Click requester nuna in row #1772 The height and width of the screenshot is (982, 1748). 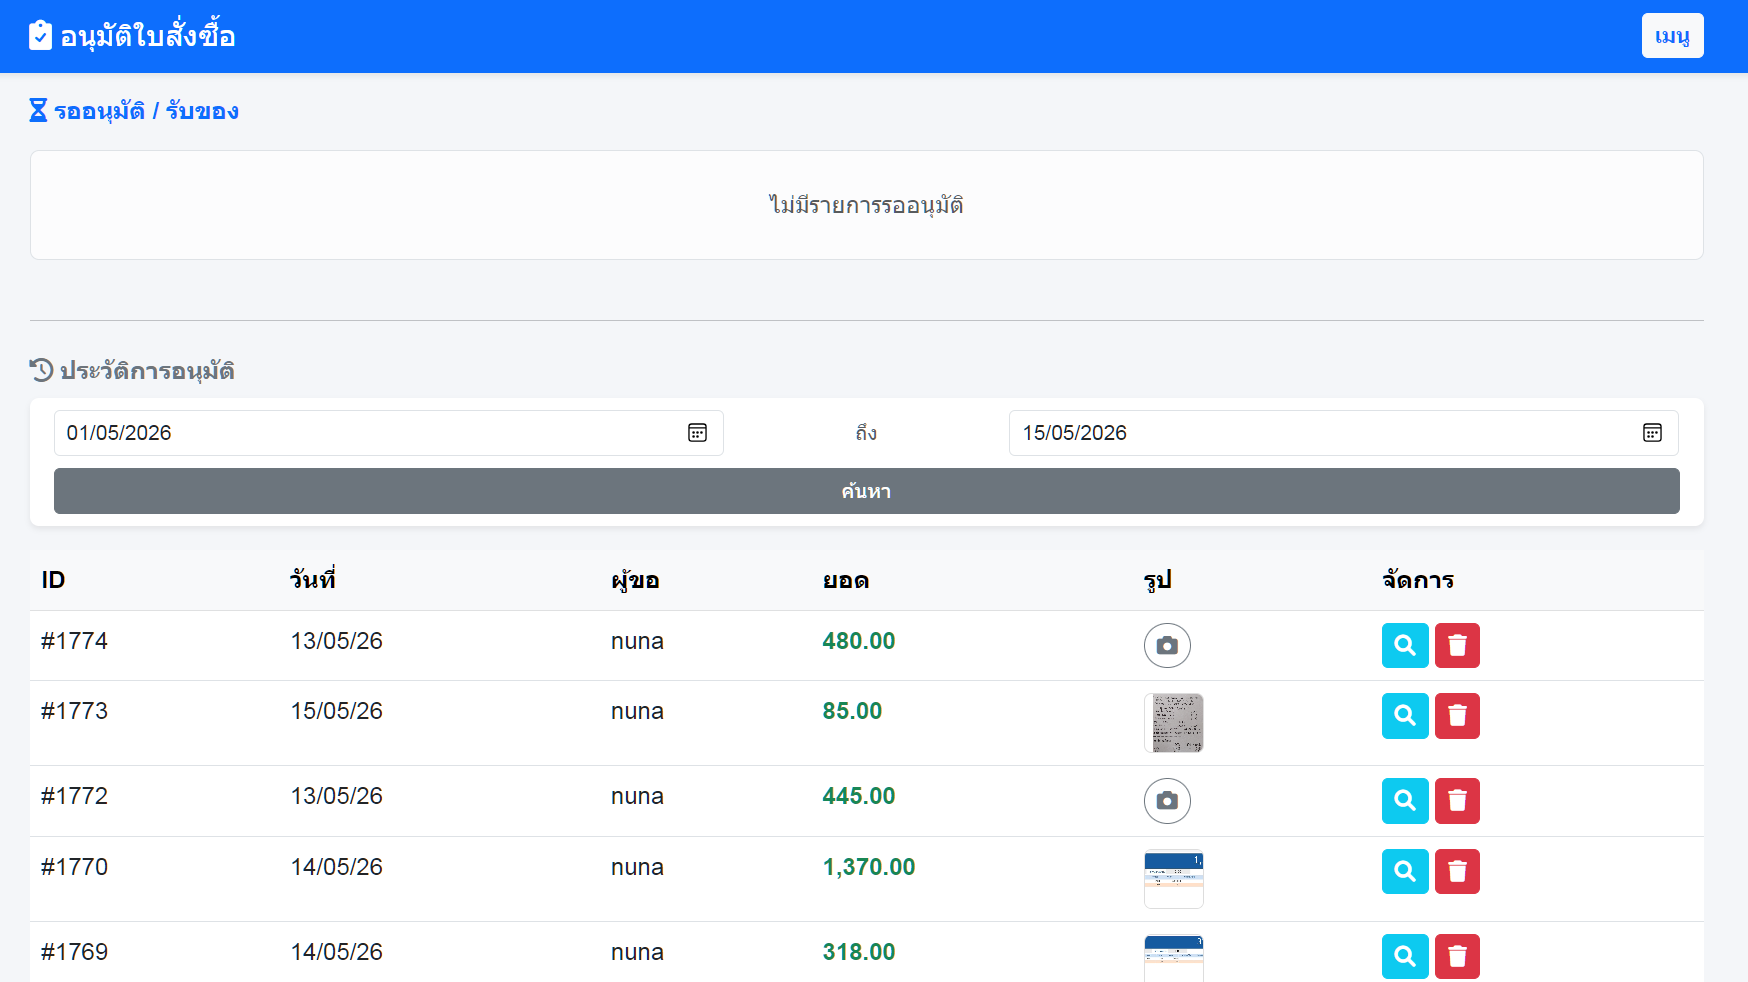tap(637, 796)
